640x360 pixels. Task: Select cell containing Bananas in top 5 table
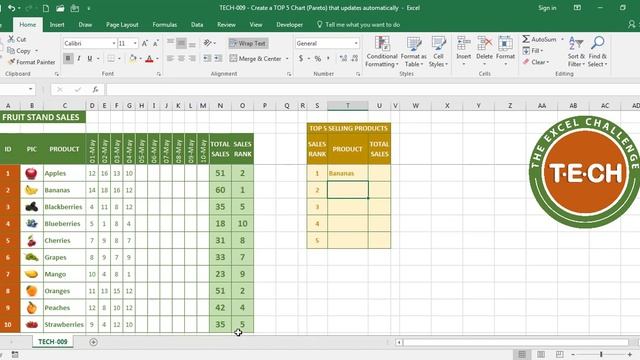click(348, 173)
